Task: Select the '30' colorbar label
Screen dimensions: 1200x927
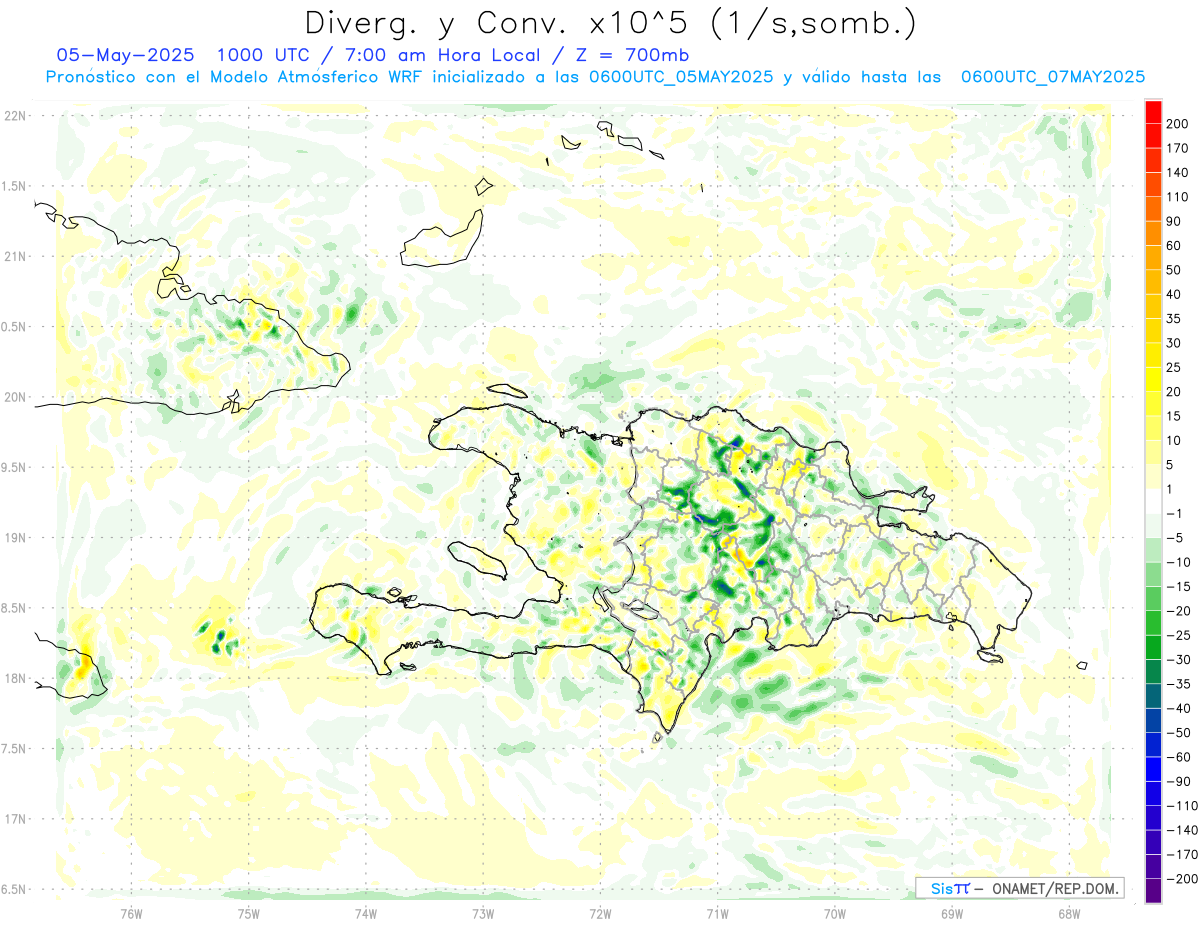Action: [x=1174, y=343]
